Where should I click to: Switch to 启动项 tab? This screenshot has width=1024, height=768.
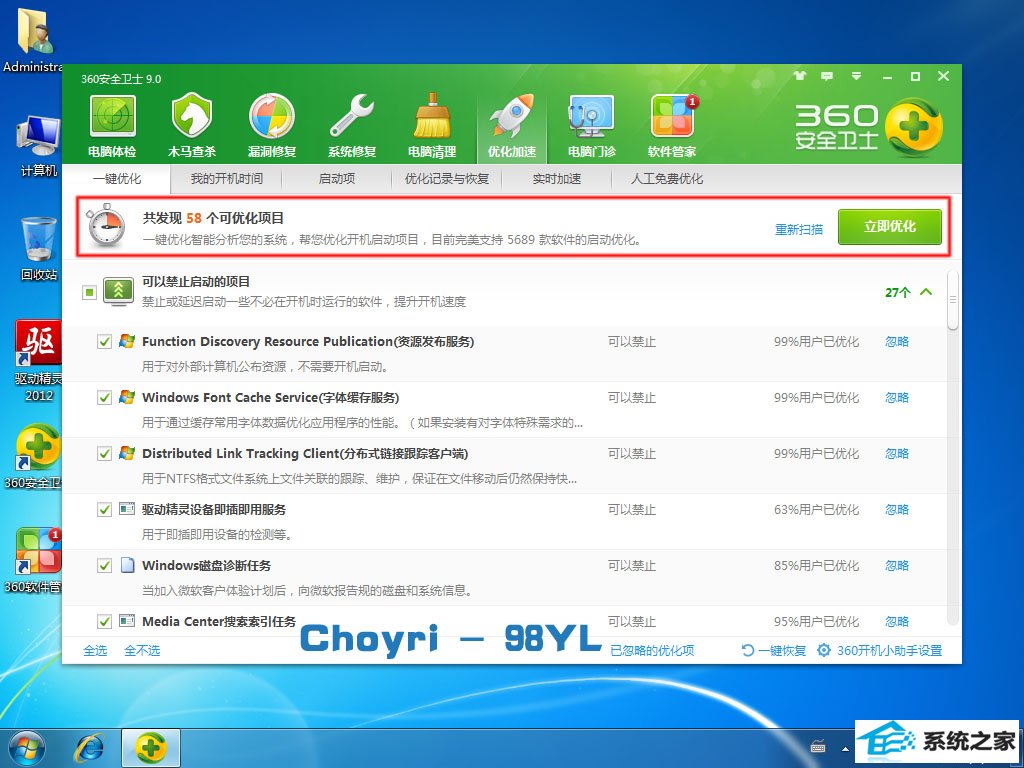[337, 179]
